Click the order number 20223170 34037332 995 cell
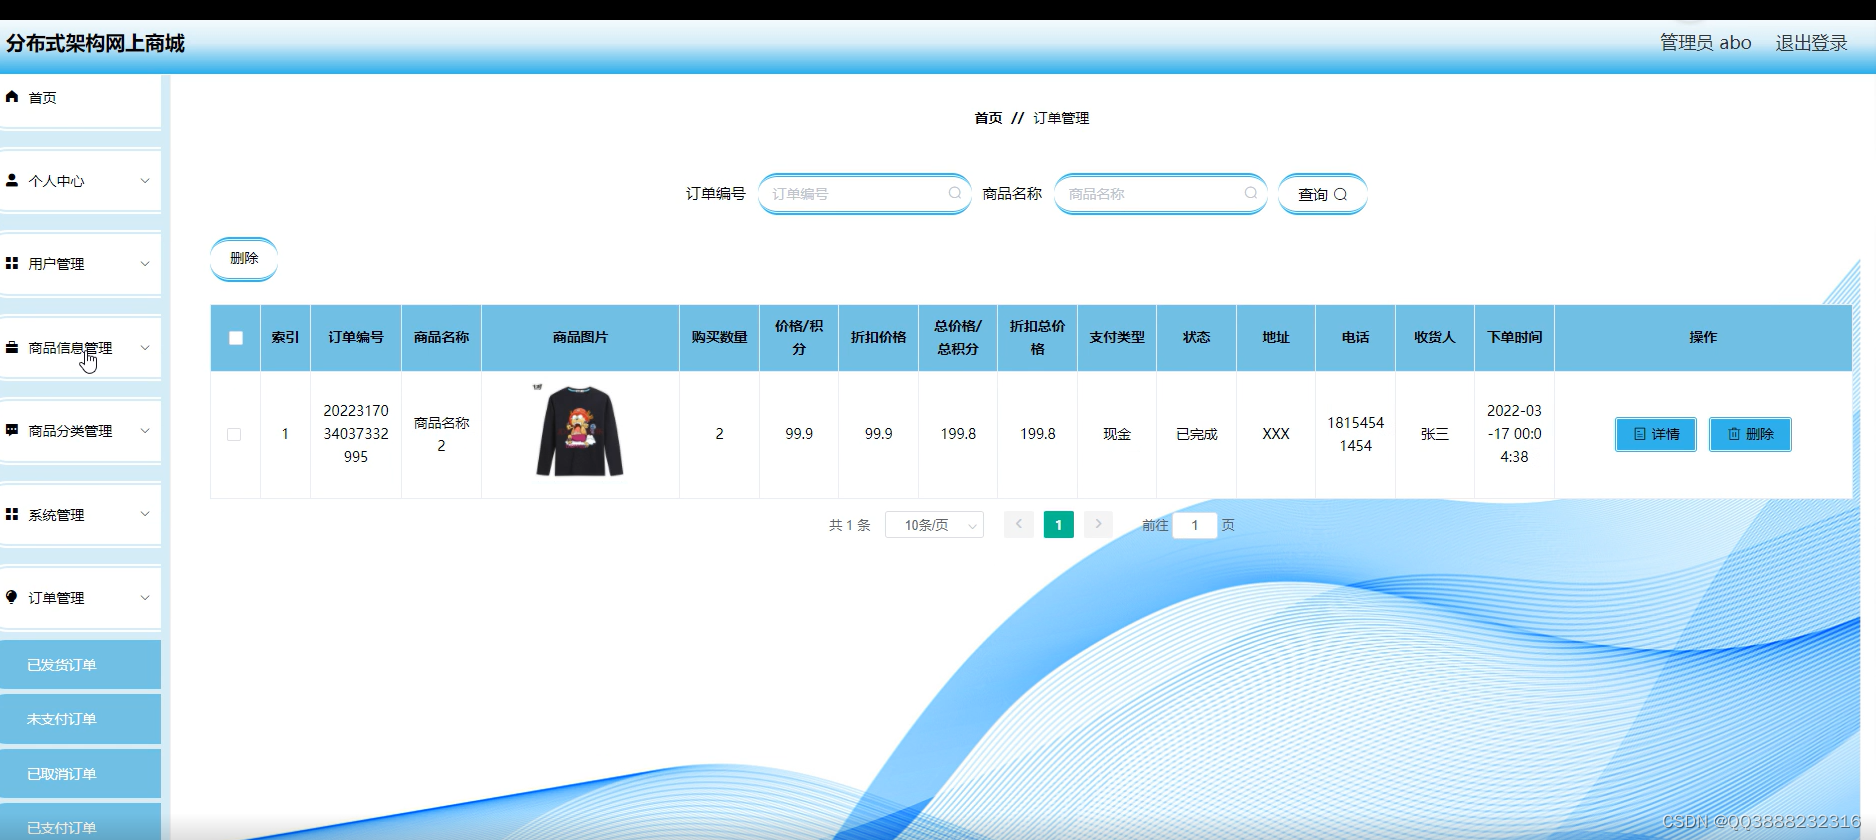The width and height of the screenshot is (1876, 840). point(356,434)
